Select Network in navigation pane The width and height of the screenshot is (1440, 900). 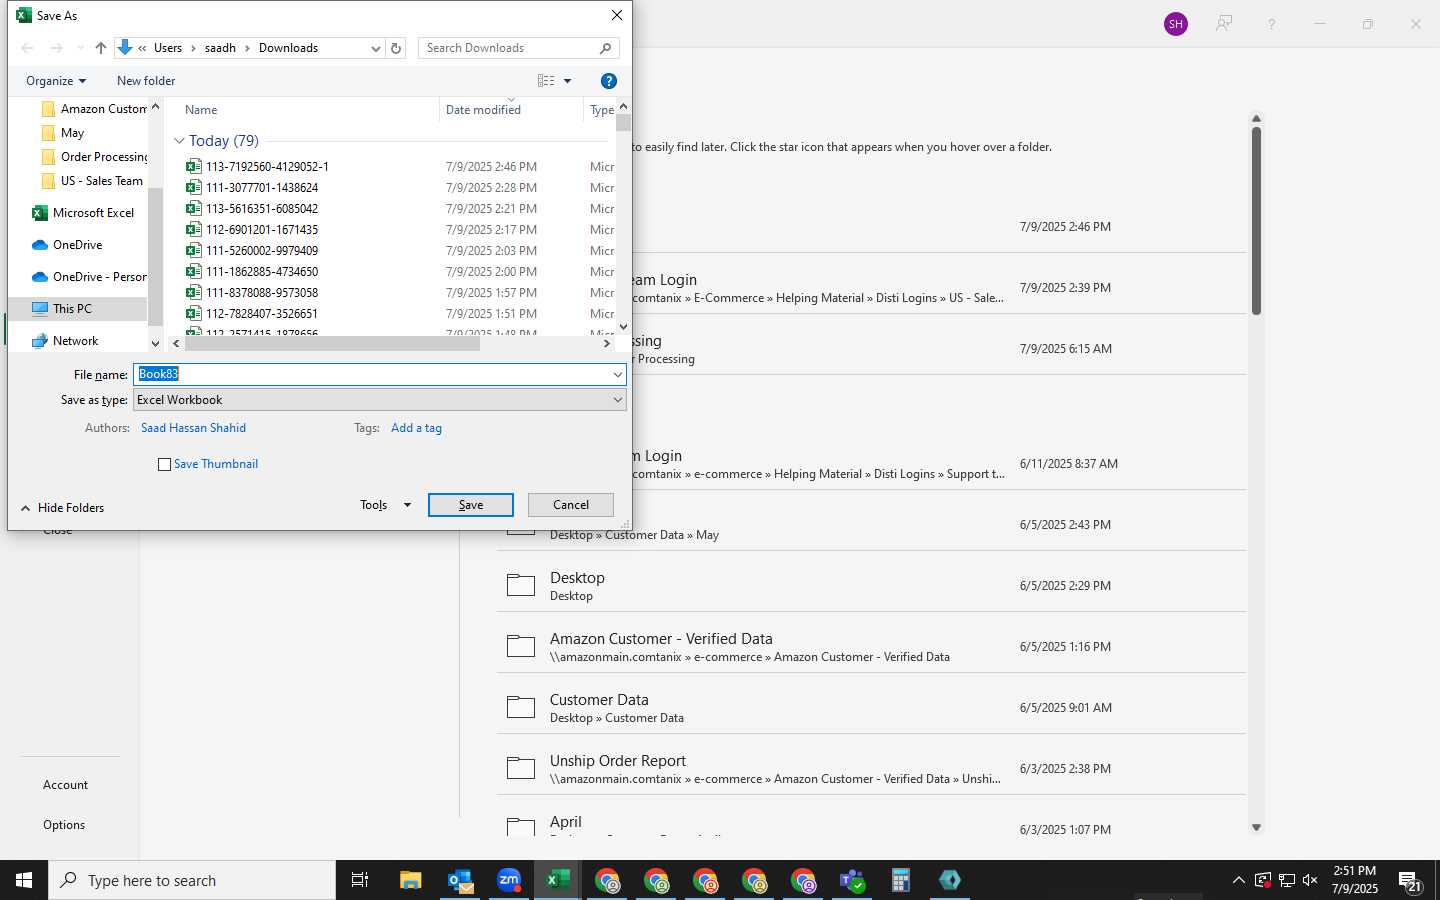65,341
